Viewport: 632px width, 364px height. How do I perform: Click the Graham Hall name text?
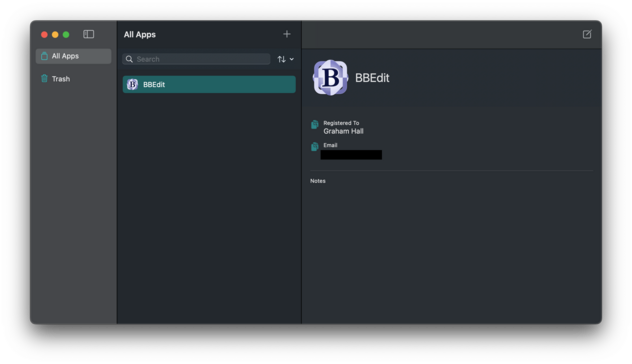point(343,131)
